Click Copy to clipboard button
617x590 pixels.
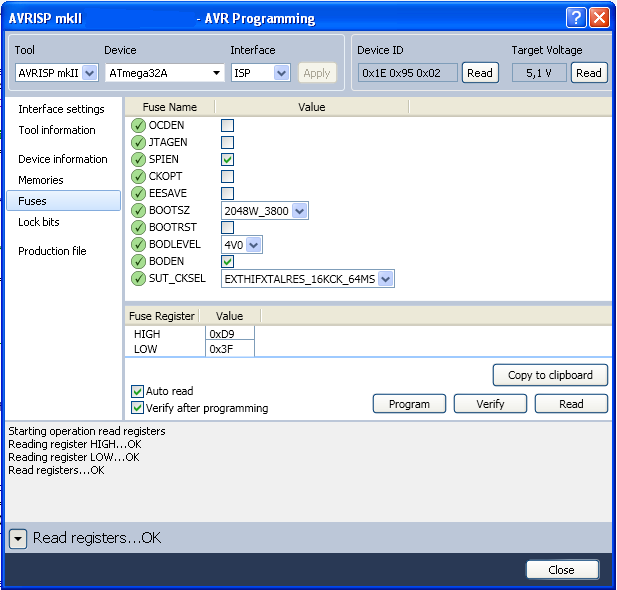550,375
